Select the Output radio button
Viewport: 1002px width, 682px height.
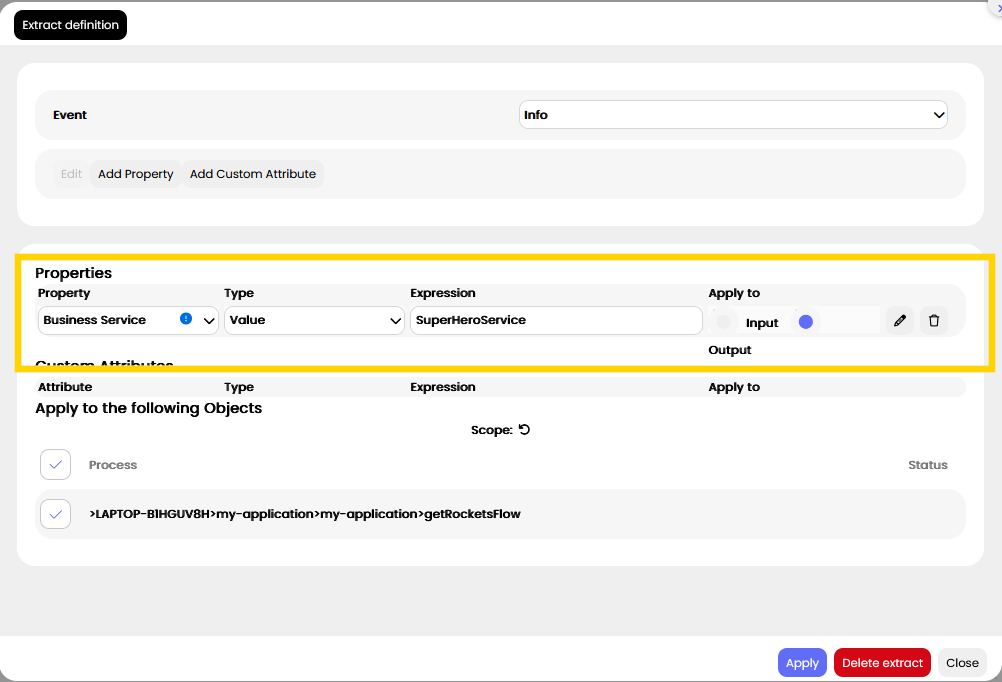(806, 322)
